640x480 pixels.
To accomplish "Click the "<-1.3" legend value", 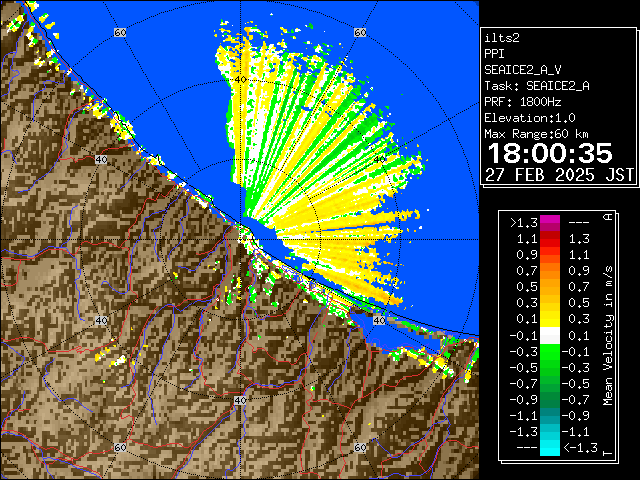I will (x=580, y=448).
